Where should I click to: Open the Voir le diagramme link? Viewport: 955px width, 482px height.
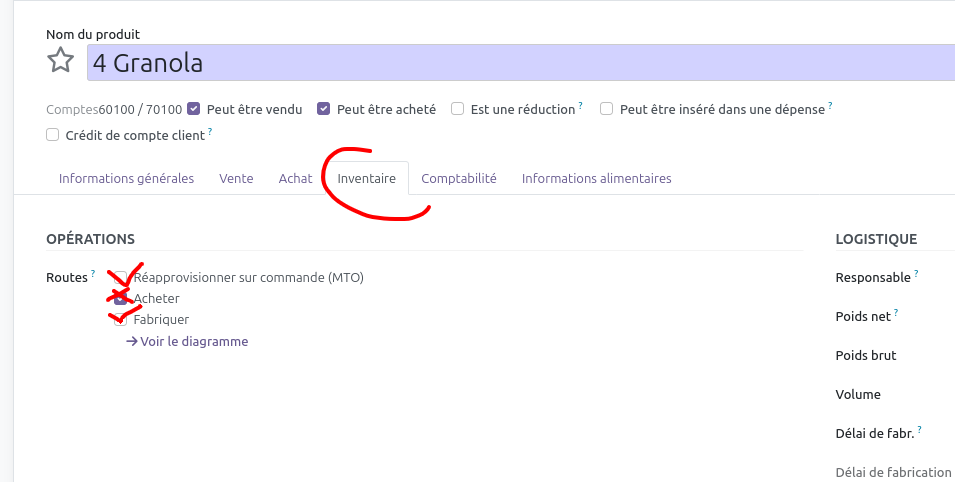[x=187, y=341]
